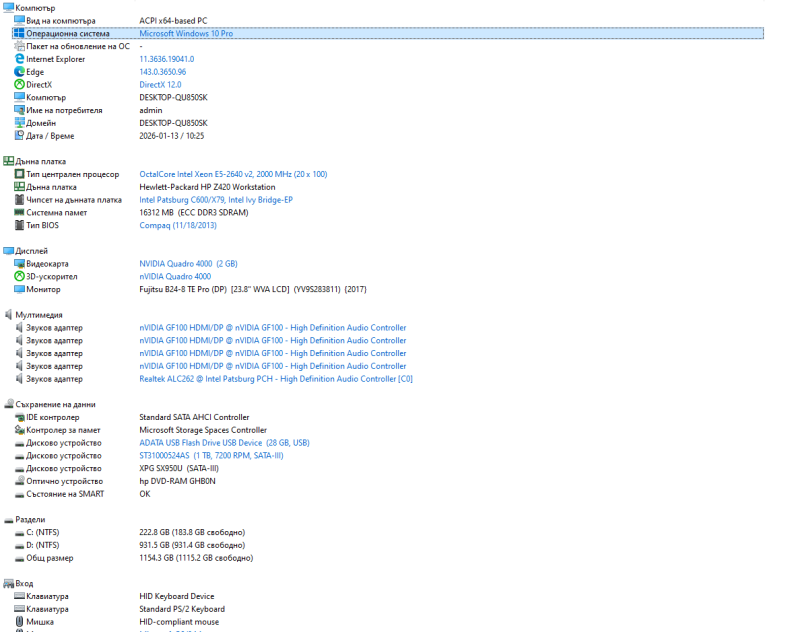Viewport: 800px width, 632px height.
Task: Click the DirectX row icon
Action: tap(19, 85)
